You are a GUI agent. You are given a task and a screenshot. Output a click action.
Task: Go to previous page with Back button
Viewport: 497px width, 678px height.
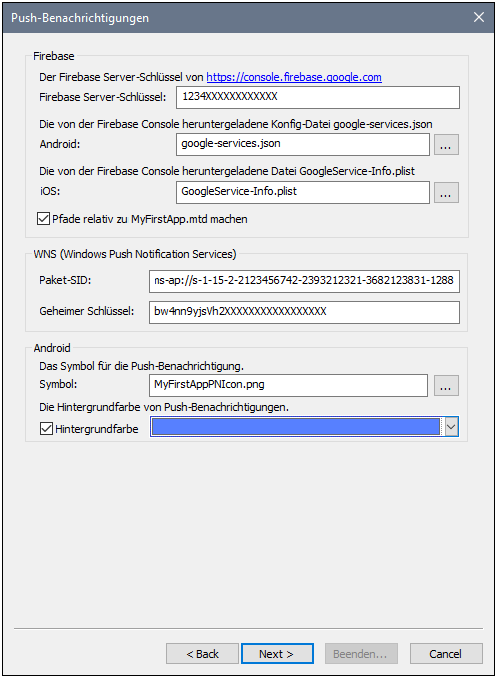[x=202, y=653]
